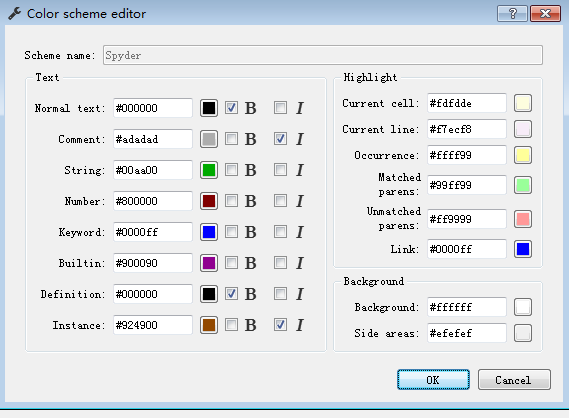
Task: Edit the Matched parens hex value #99ff99
Action: click(x=467, y=185)
